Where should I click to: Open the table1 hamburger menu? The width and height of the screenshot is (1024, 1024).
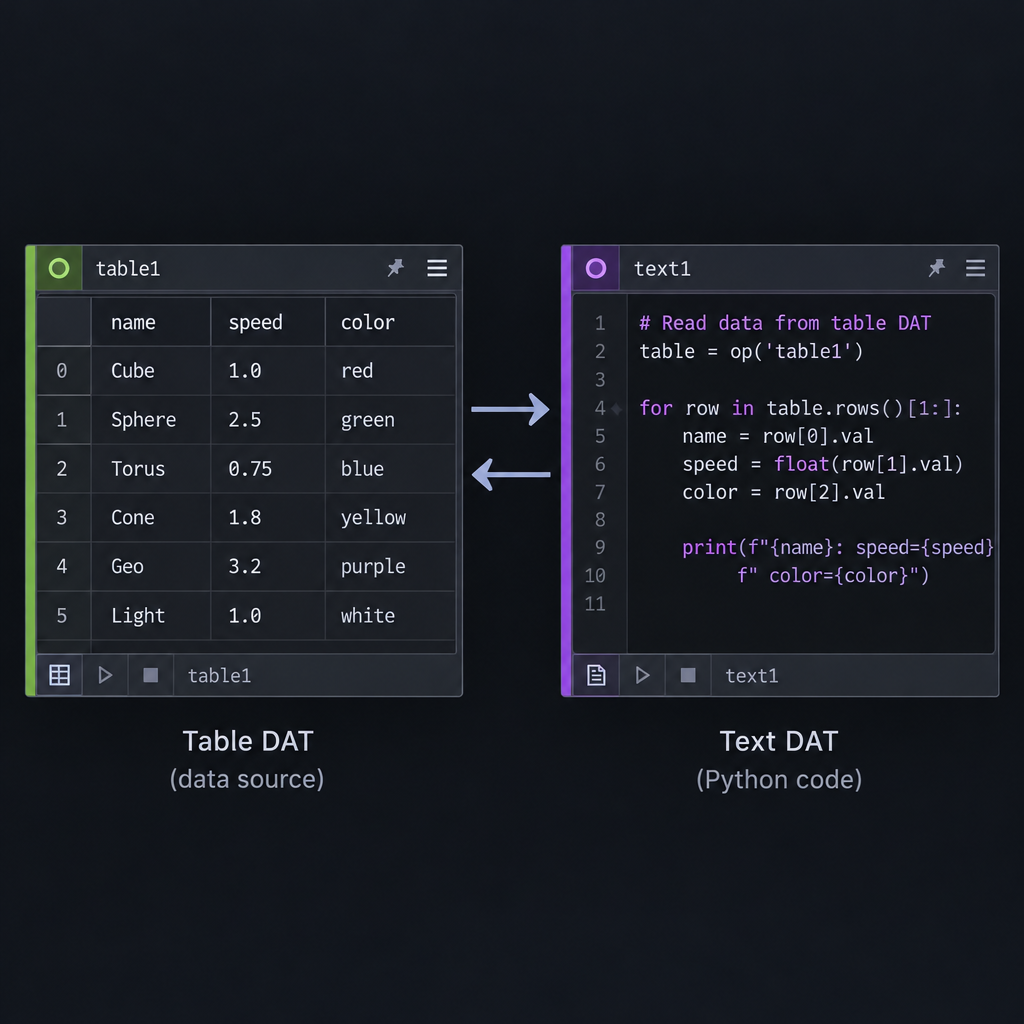tap(437, 268)
